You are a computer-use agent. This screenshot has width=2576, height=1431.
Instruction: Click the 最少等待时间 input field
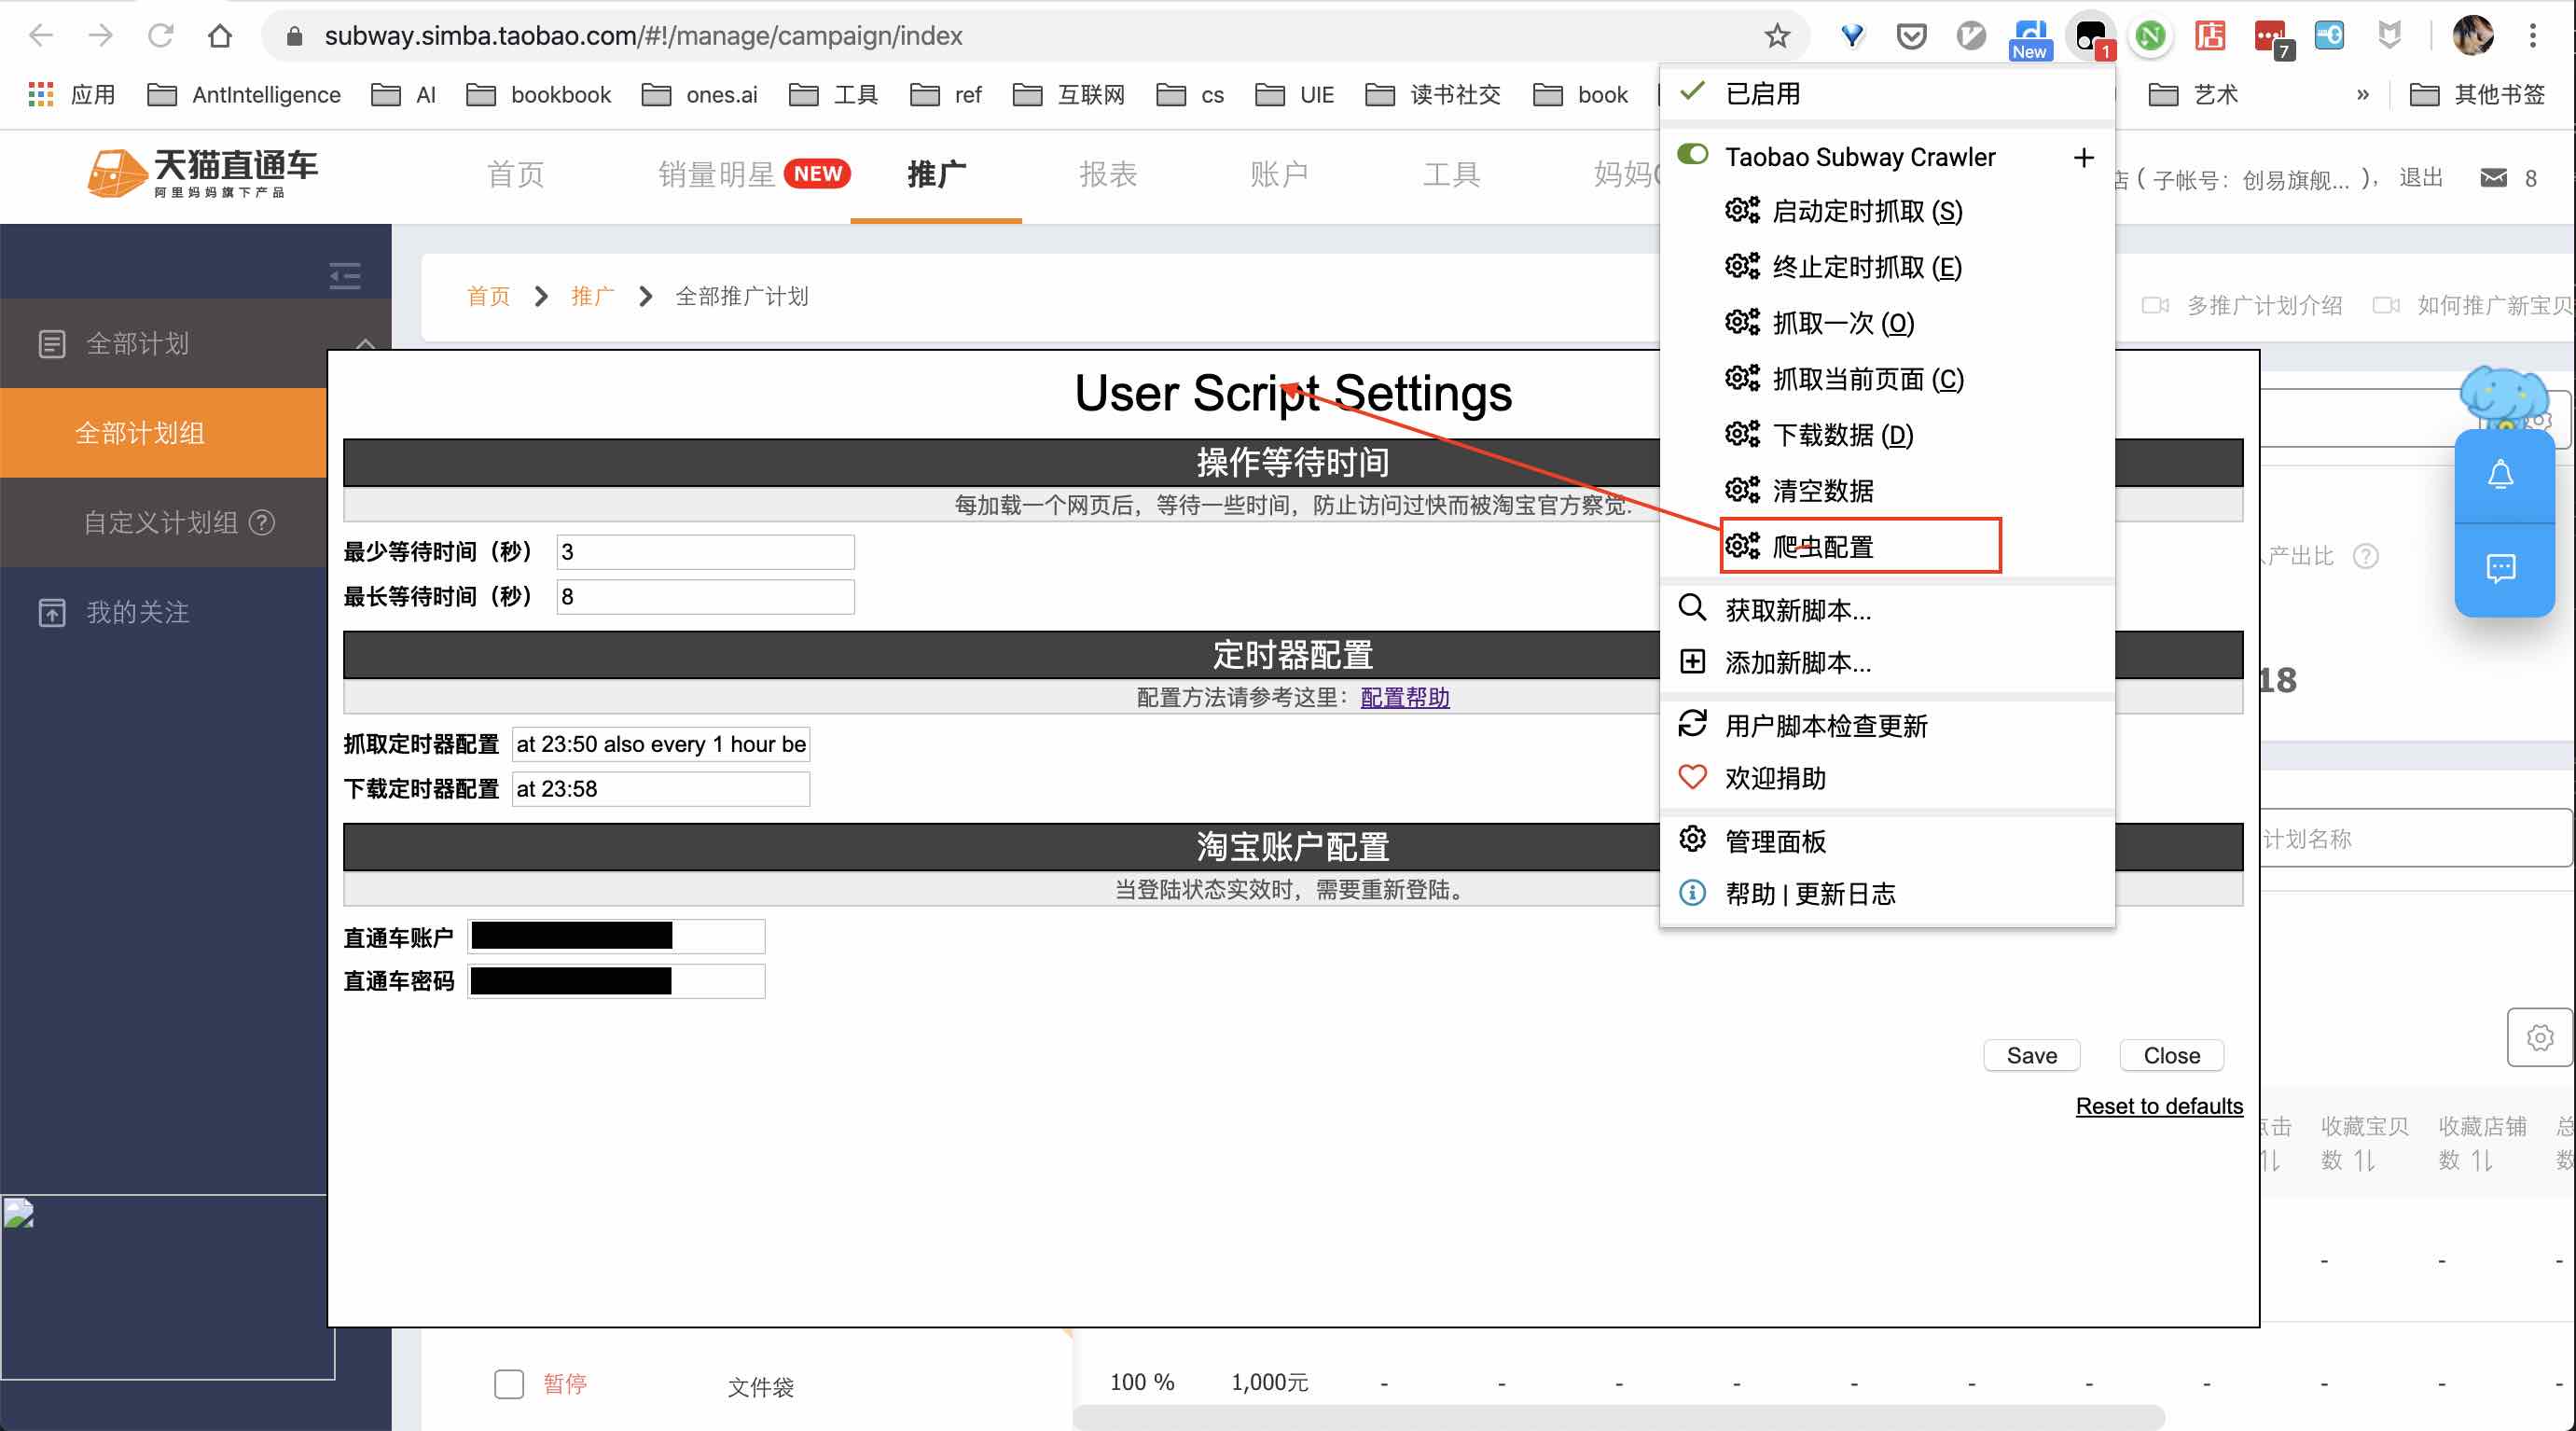[x=704, y=552]
